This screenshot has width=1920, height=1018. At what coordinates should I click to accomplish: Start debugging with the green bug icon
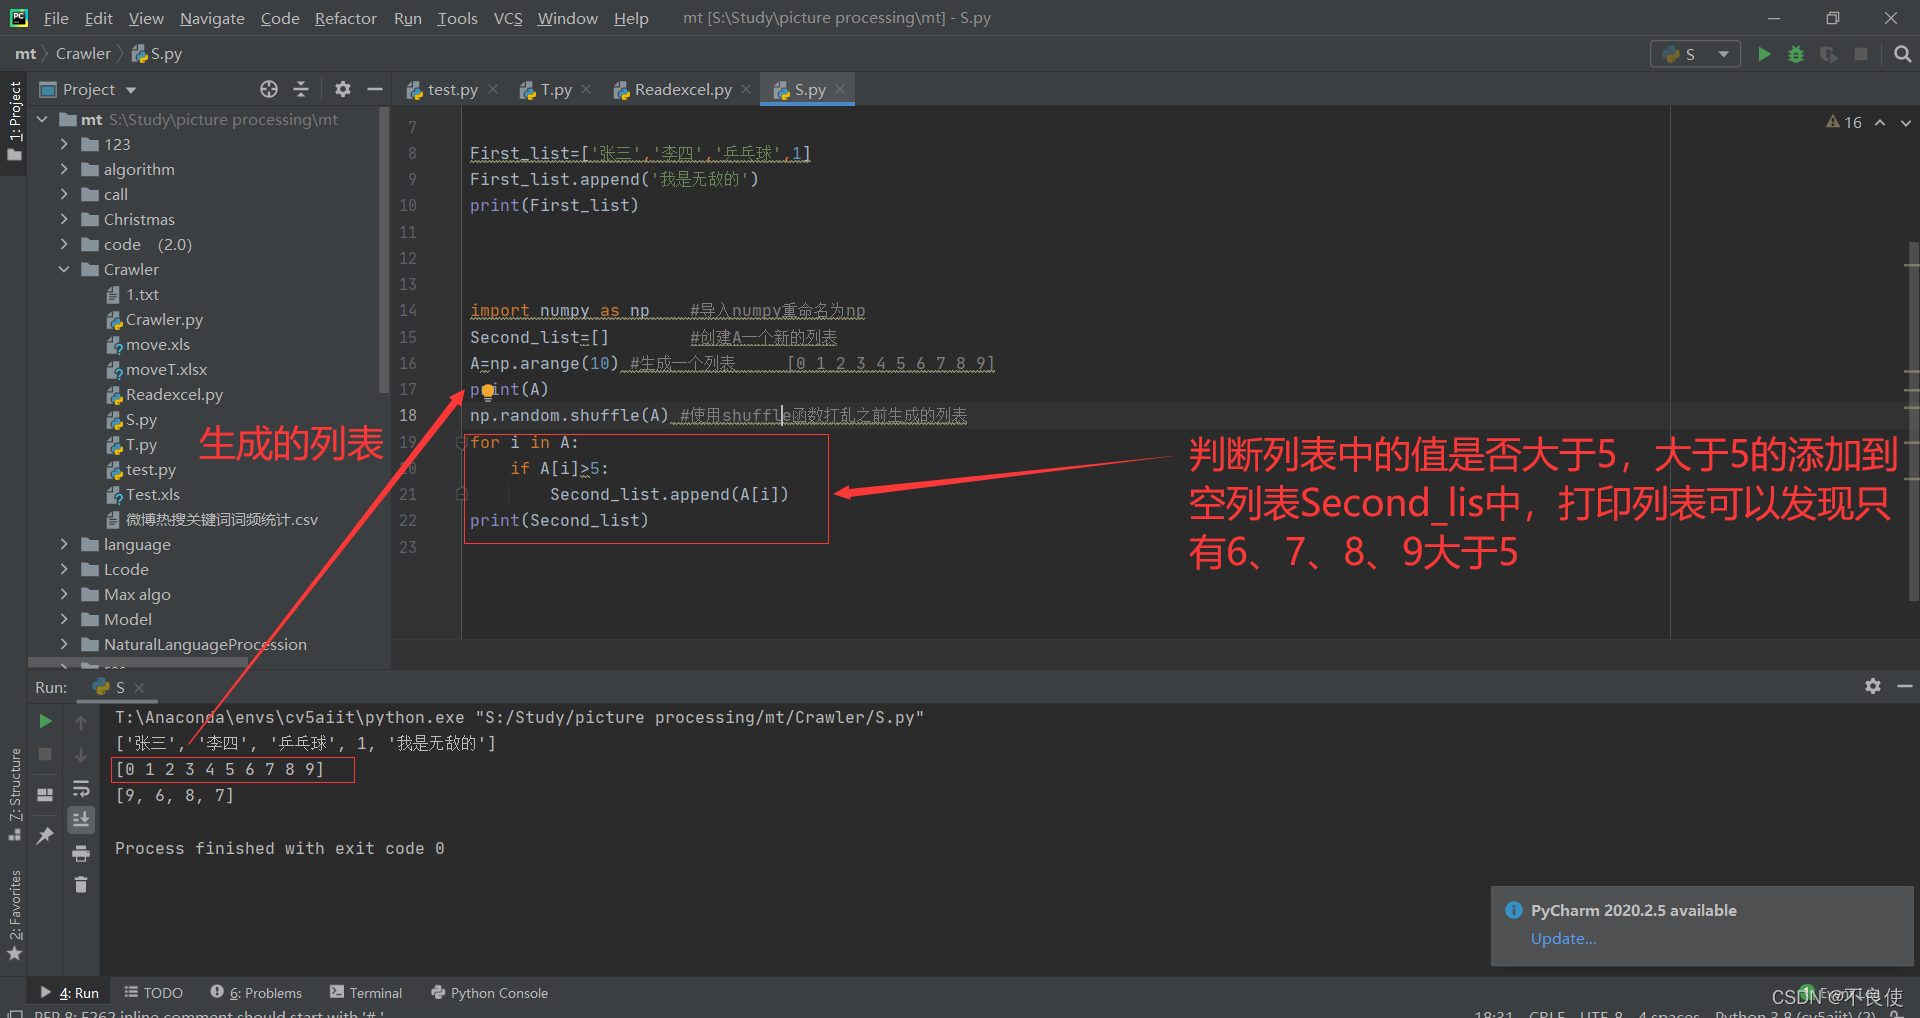(x=1796, y=54)
